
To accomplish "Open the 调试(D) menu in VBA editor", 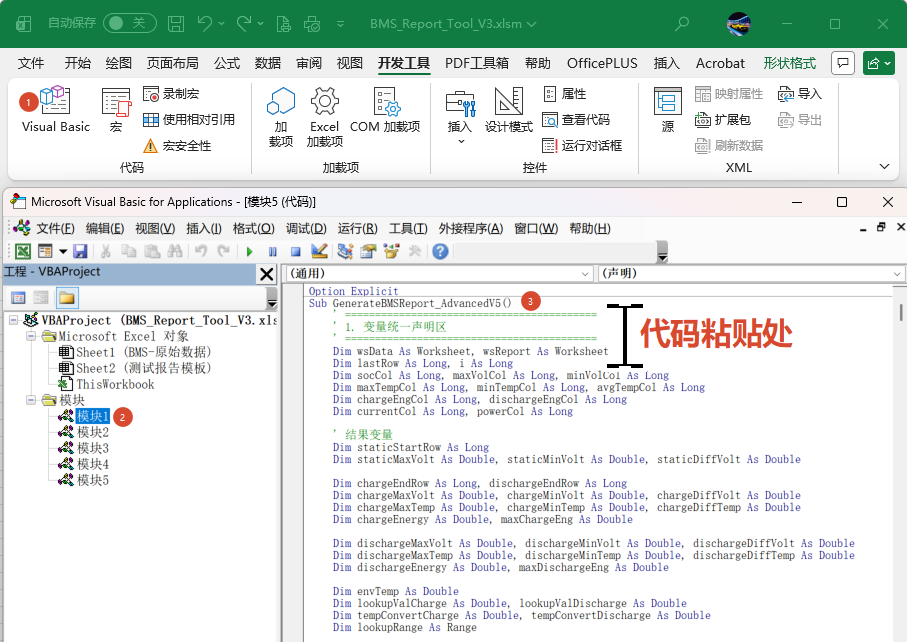I will 305,228.
